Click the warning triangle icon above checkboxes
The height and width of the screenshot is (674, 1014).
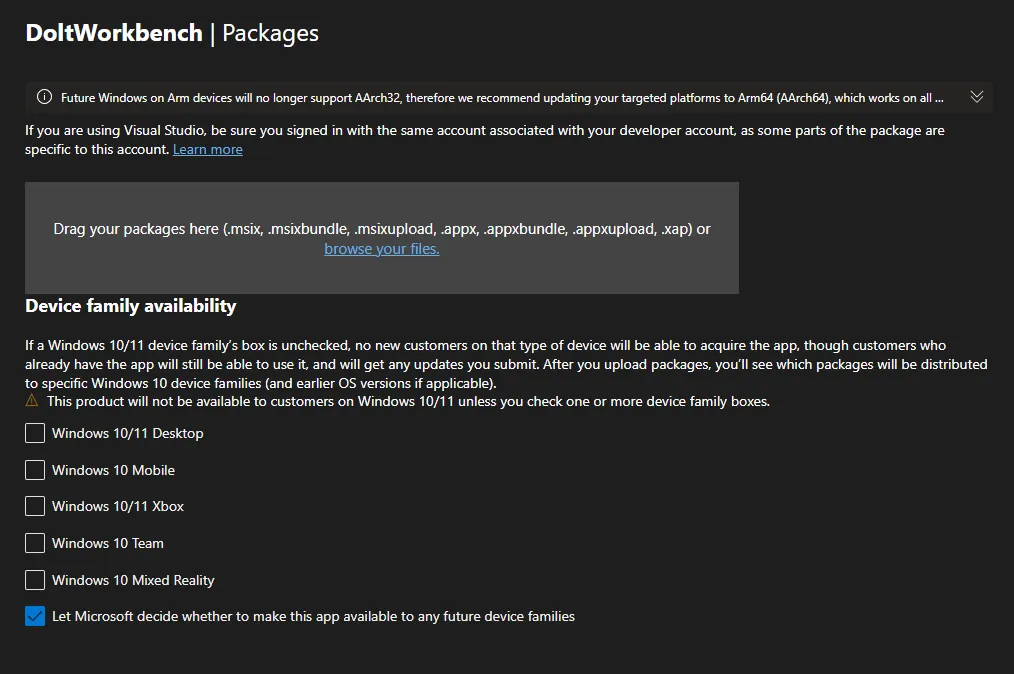click(x=33, y=400)
